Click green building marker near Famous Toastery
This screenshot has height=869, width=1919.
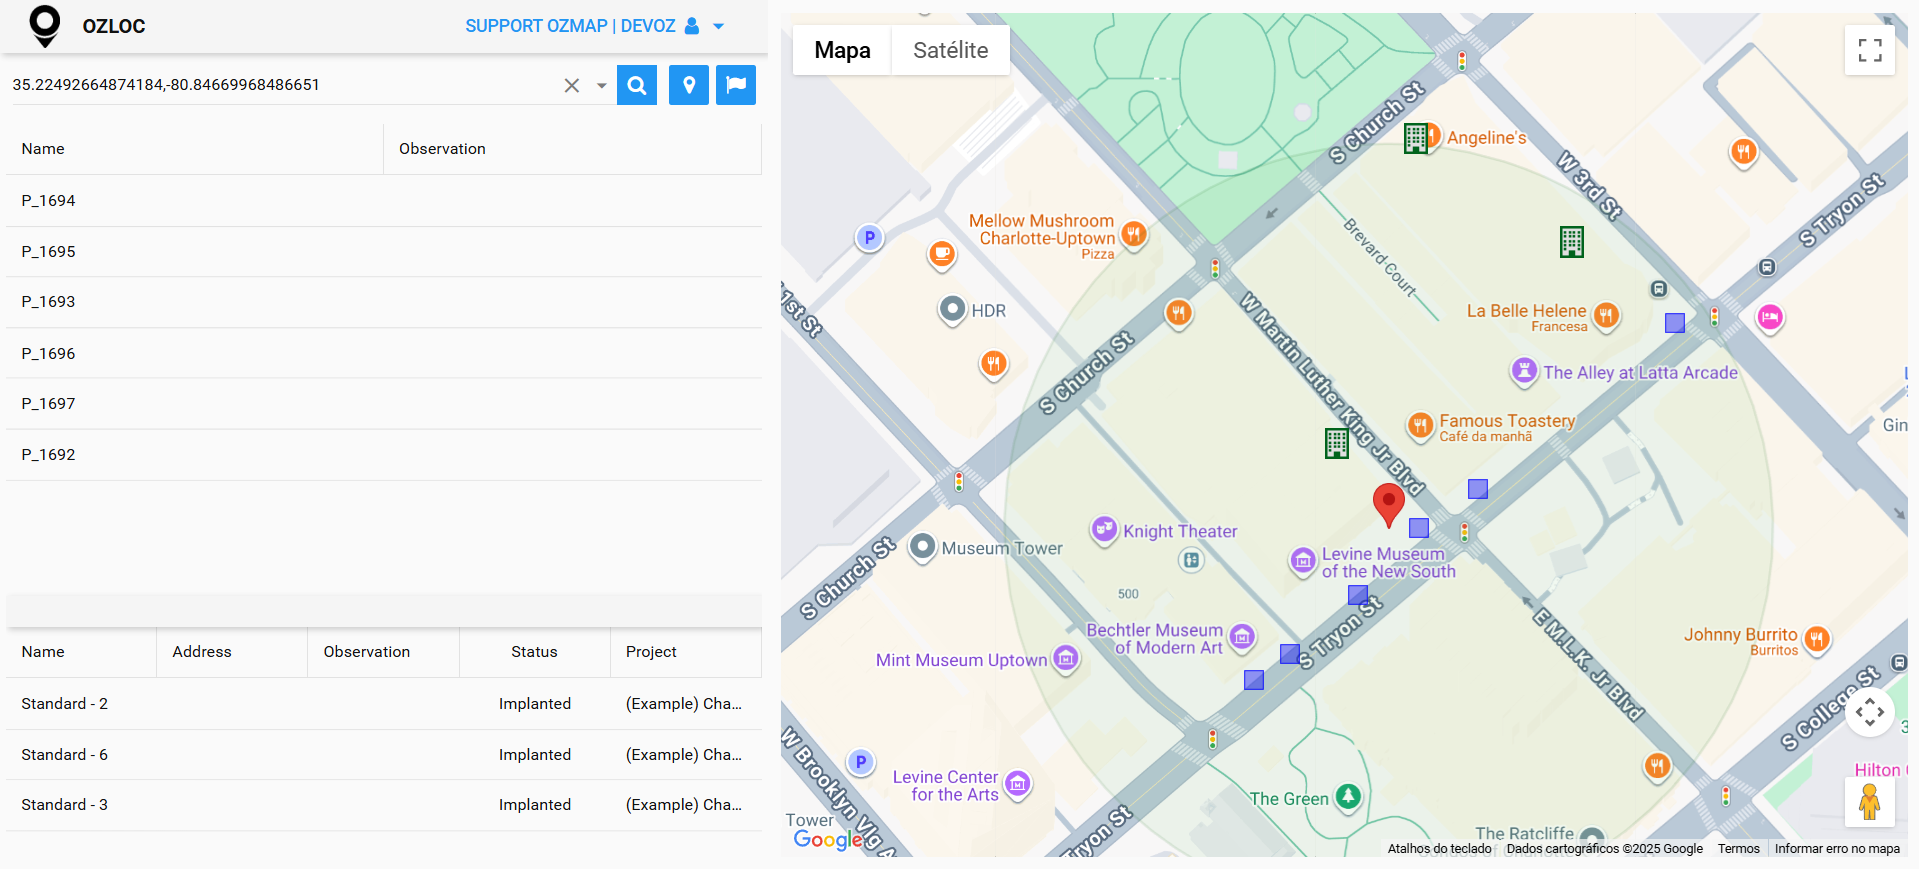(1337, 443)
